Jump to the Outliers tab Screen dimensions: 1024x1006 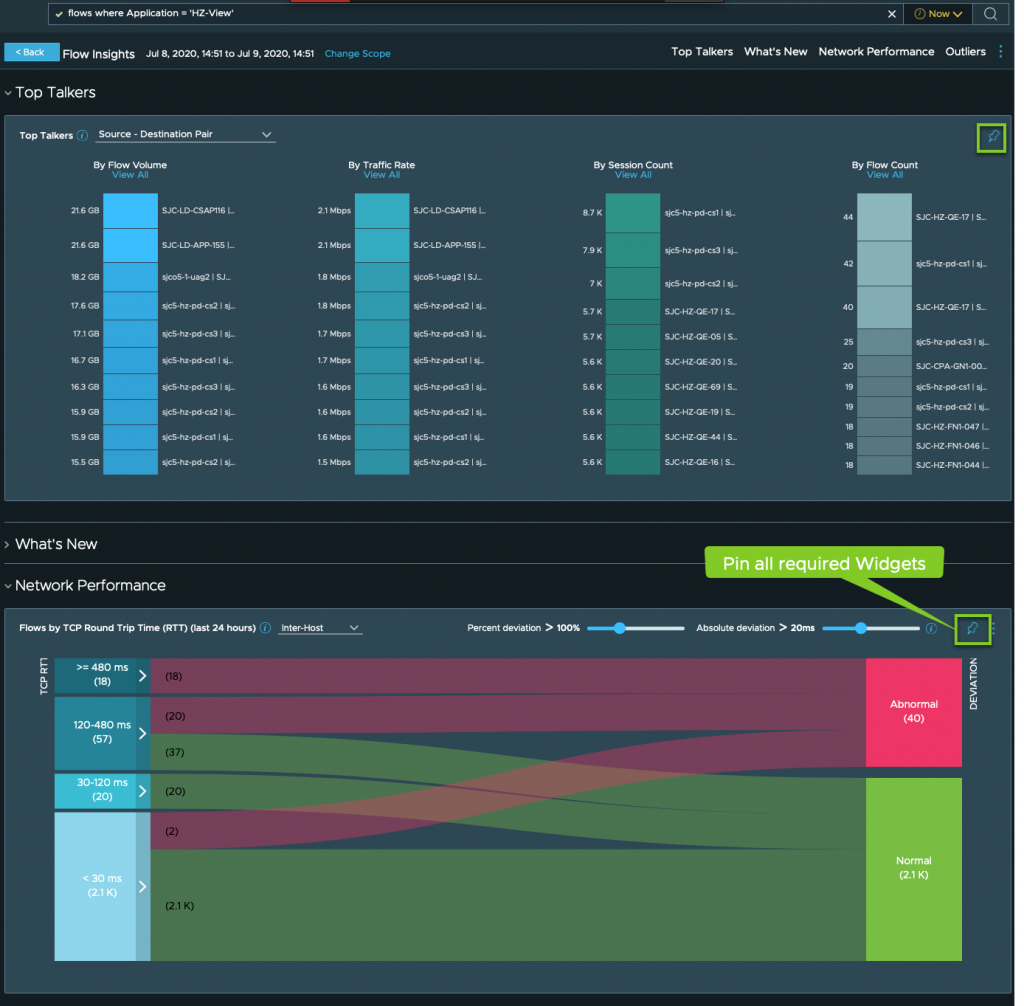[965, 52]
